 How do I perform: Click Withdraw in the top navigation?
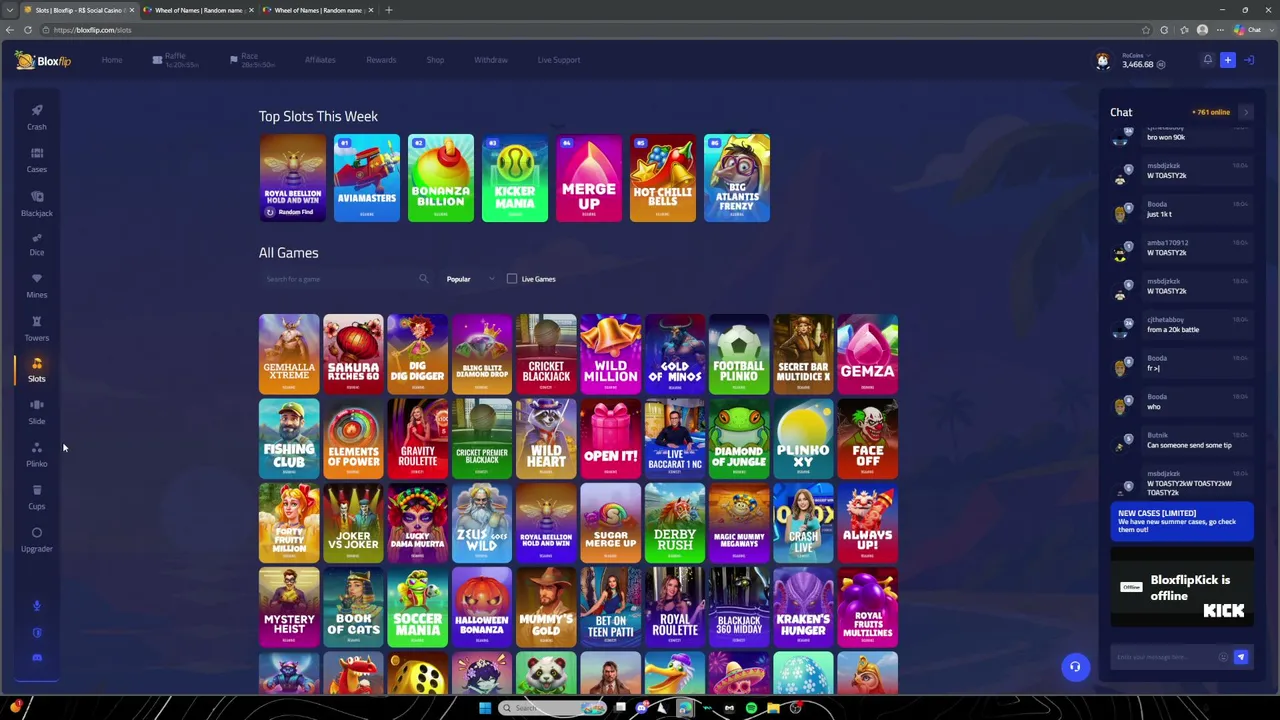[491, 60]
